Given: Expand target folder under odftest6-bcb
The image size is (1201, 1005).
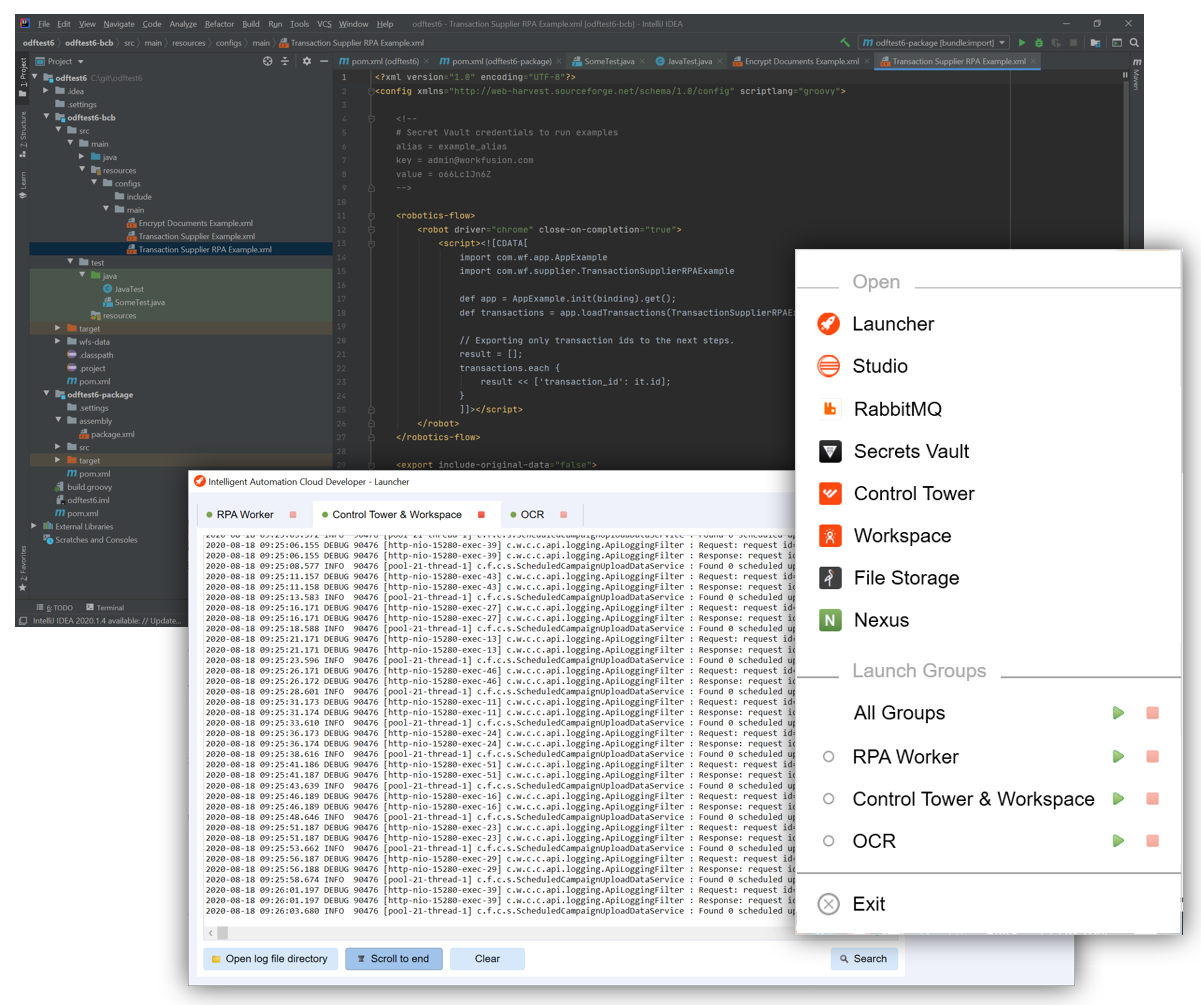Looking at the screenshot, I should (59, 328).
